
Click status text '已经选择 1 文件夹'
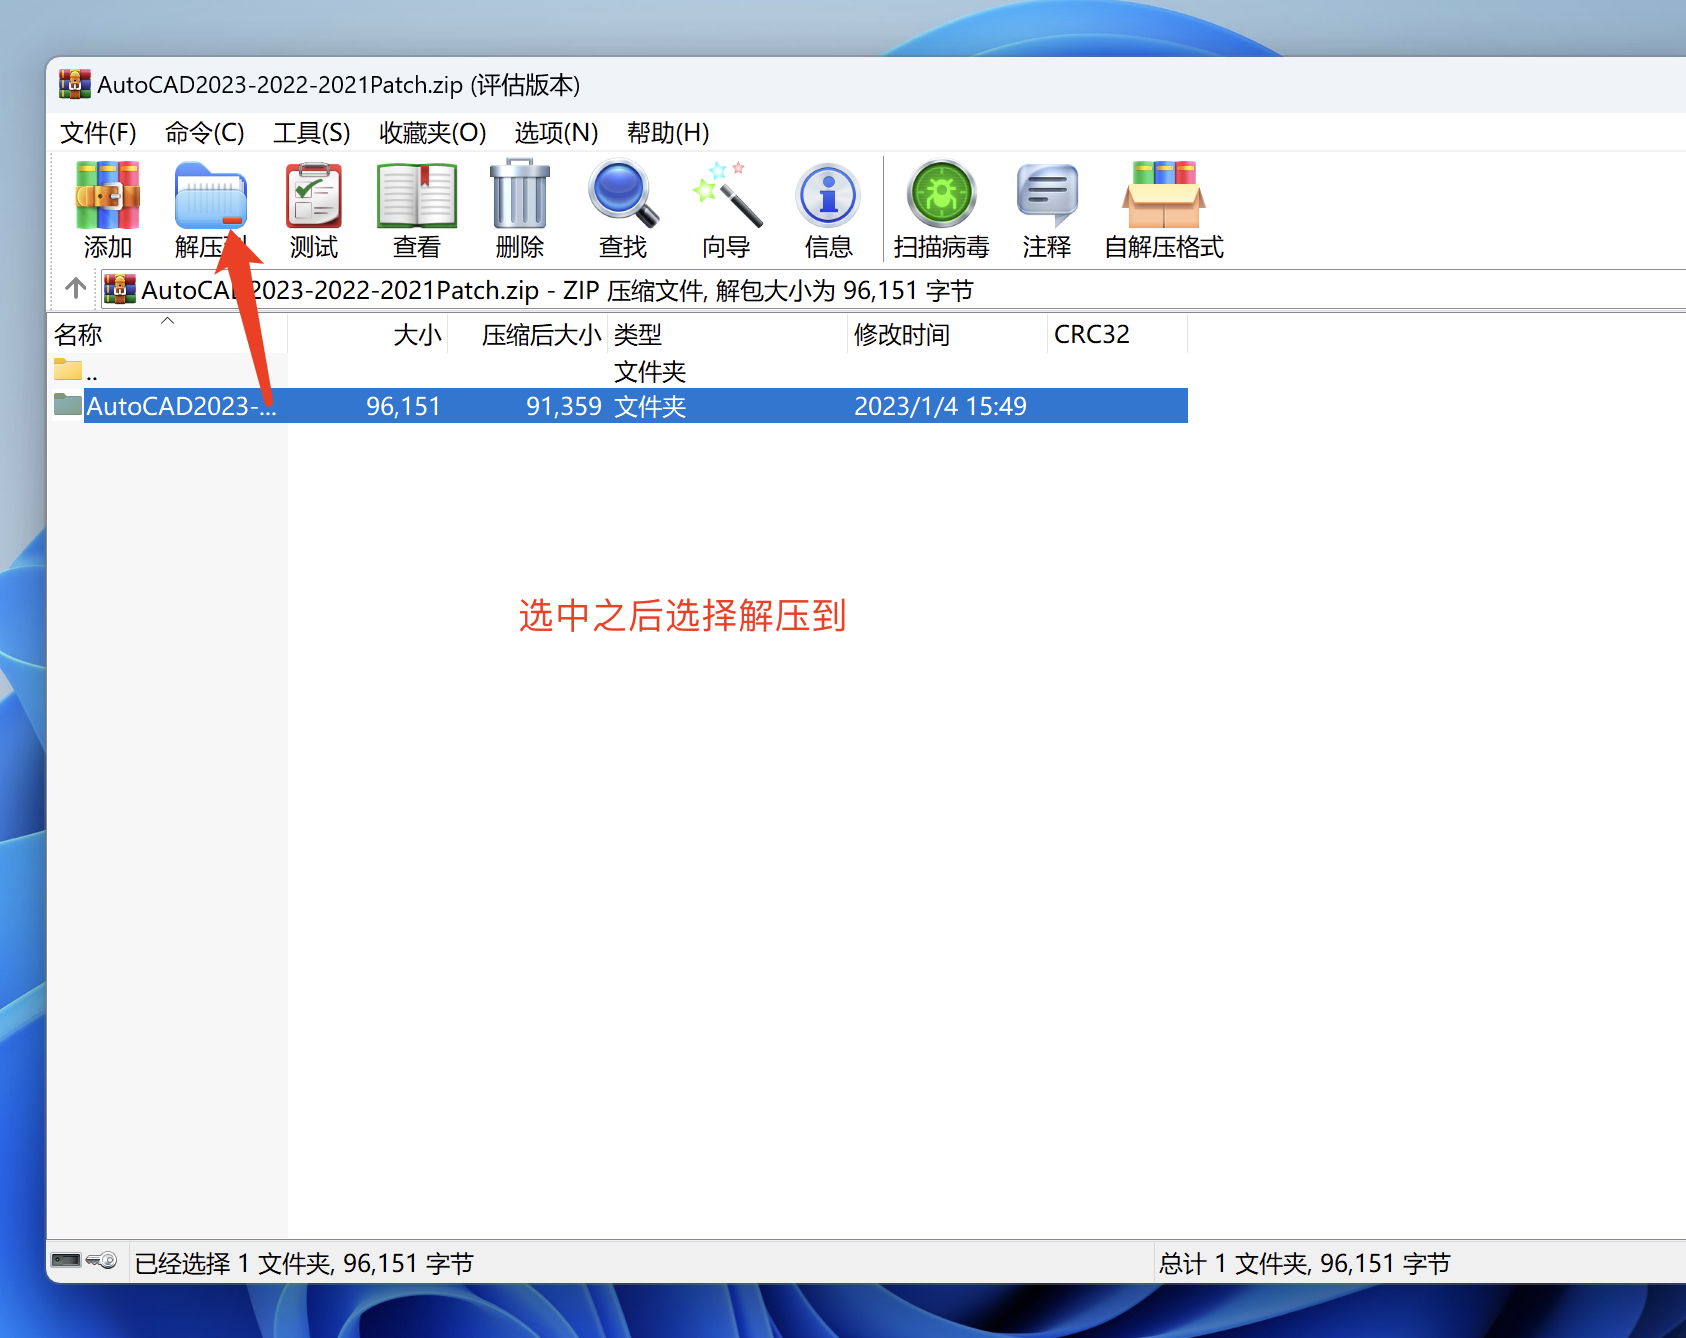[x=233, y=1263]
